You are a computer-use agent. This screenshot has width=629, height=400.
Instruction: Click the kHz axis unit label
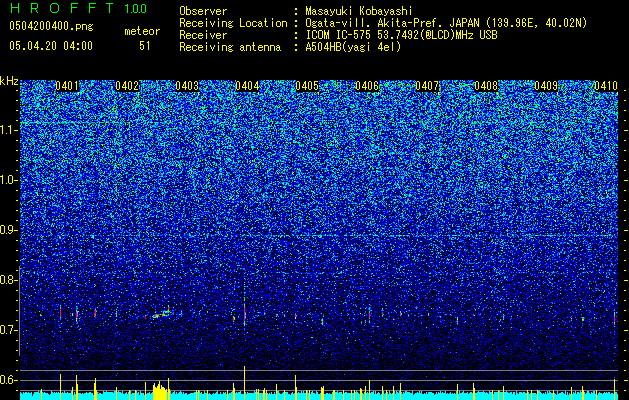[9, 81]
